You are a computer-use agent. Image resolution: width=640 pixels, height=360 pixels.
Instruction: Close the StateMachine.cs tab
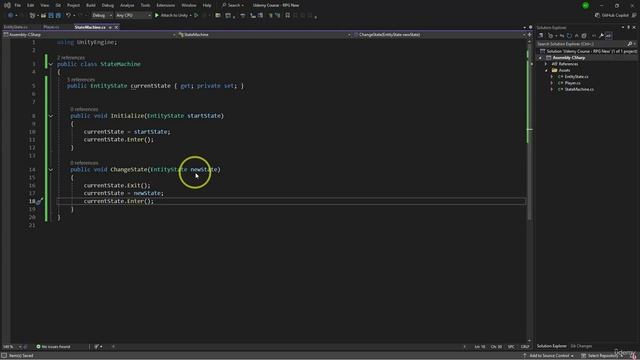click(116, 27)
